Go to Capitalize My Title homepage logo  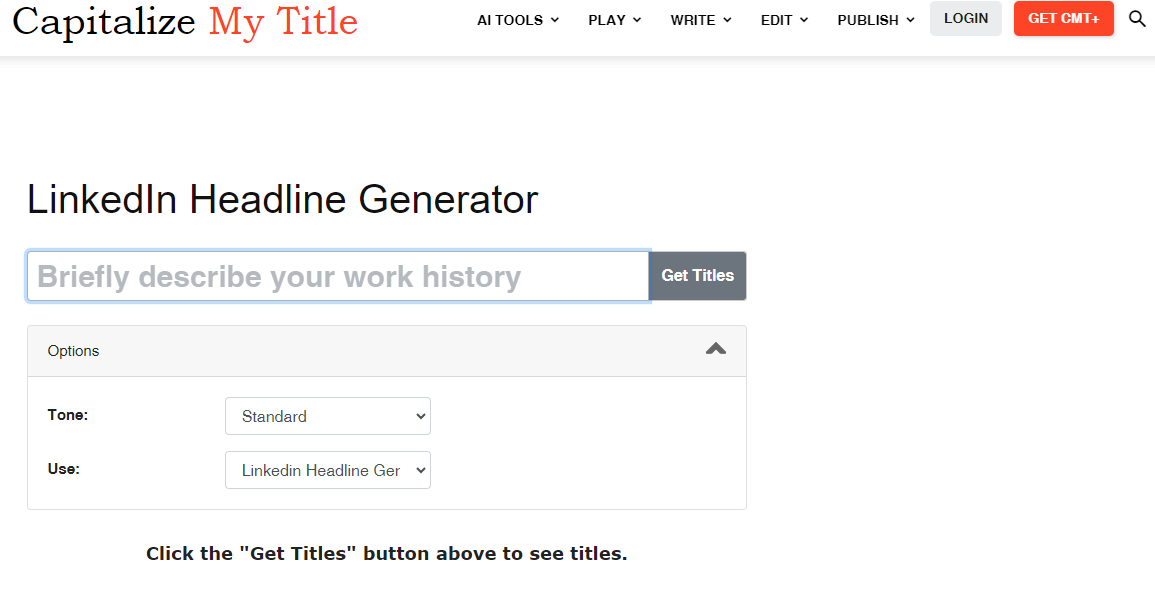185,22
